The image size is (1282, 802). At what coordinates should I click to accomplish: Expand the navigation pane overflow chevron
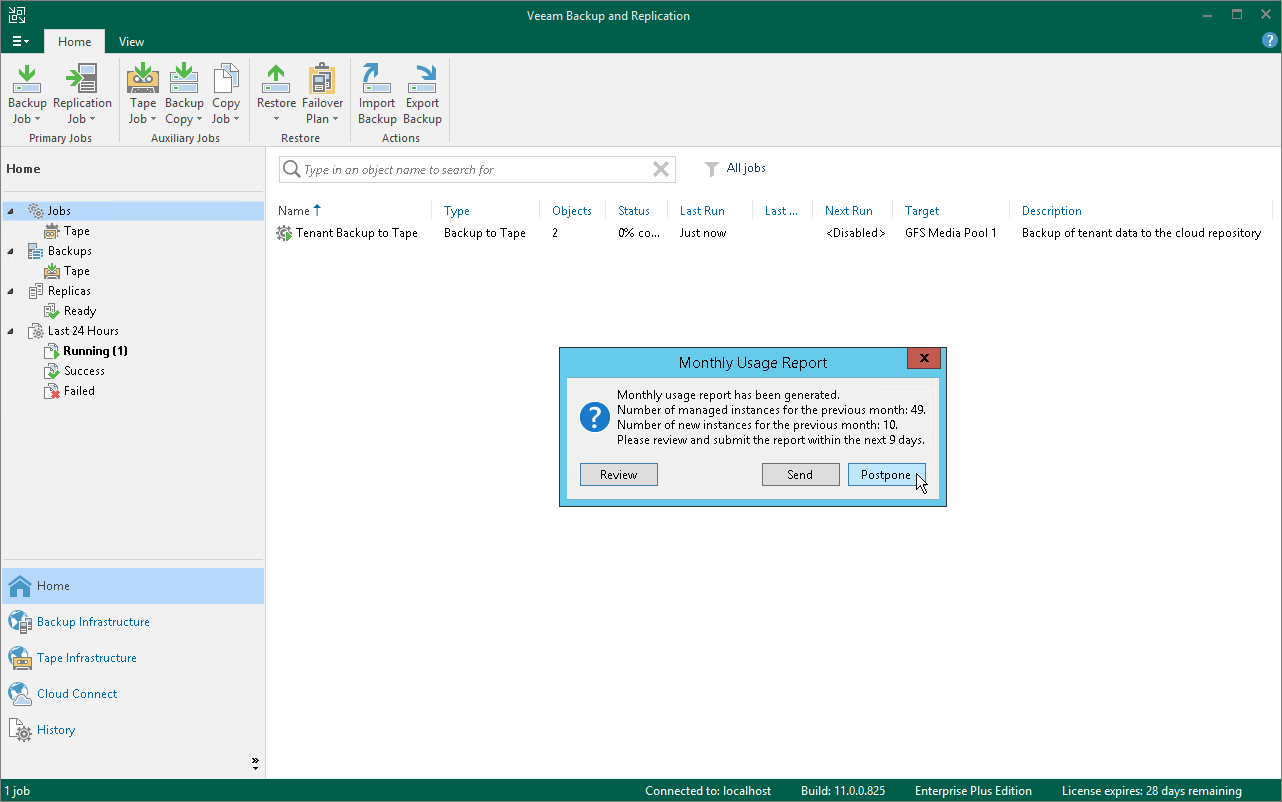[255, 764]
